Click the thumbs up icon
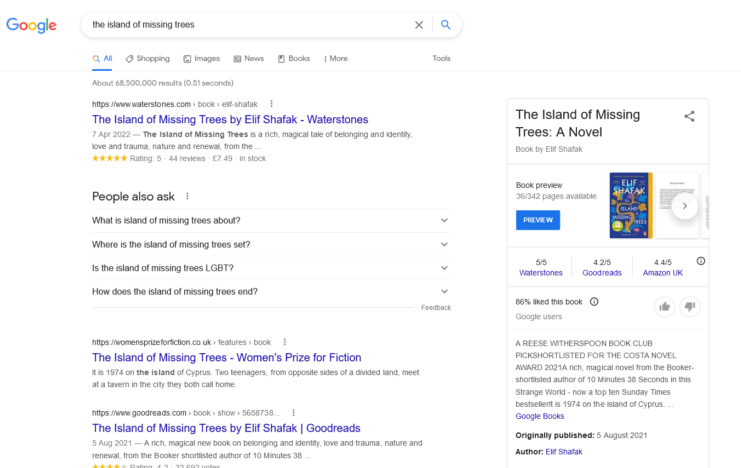 [664, 306]
